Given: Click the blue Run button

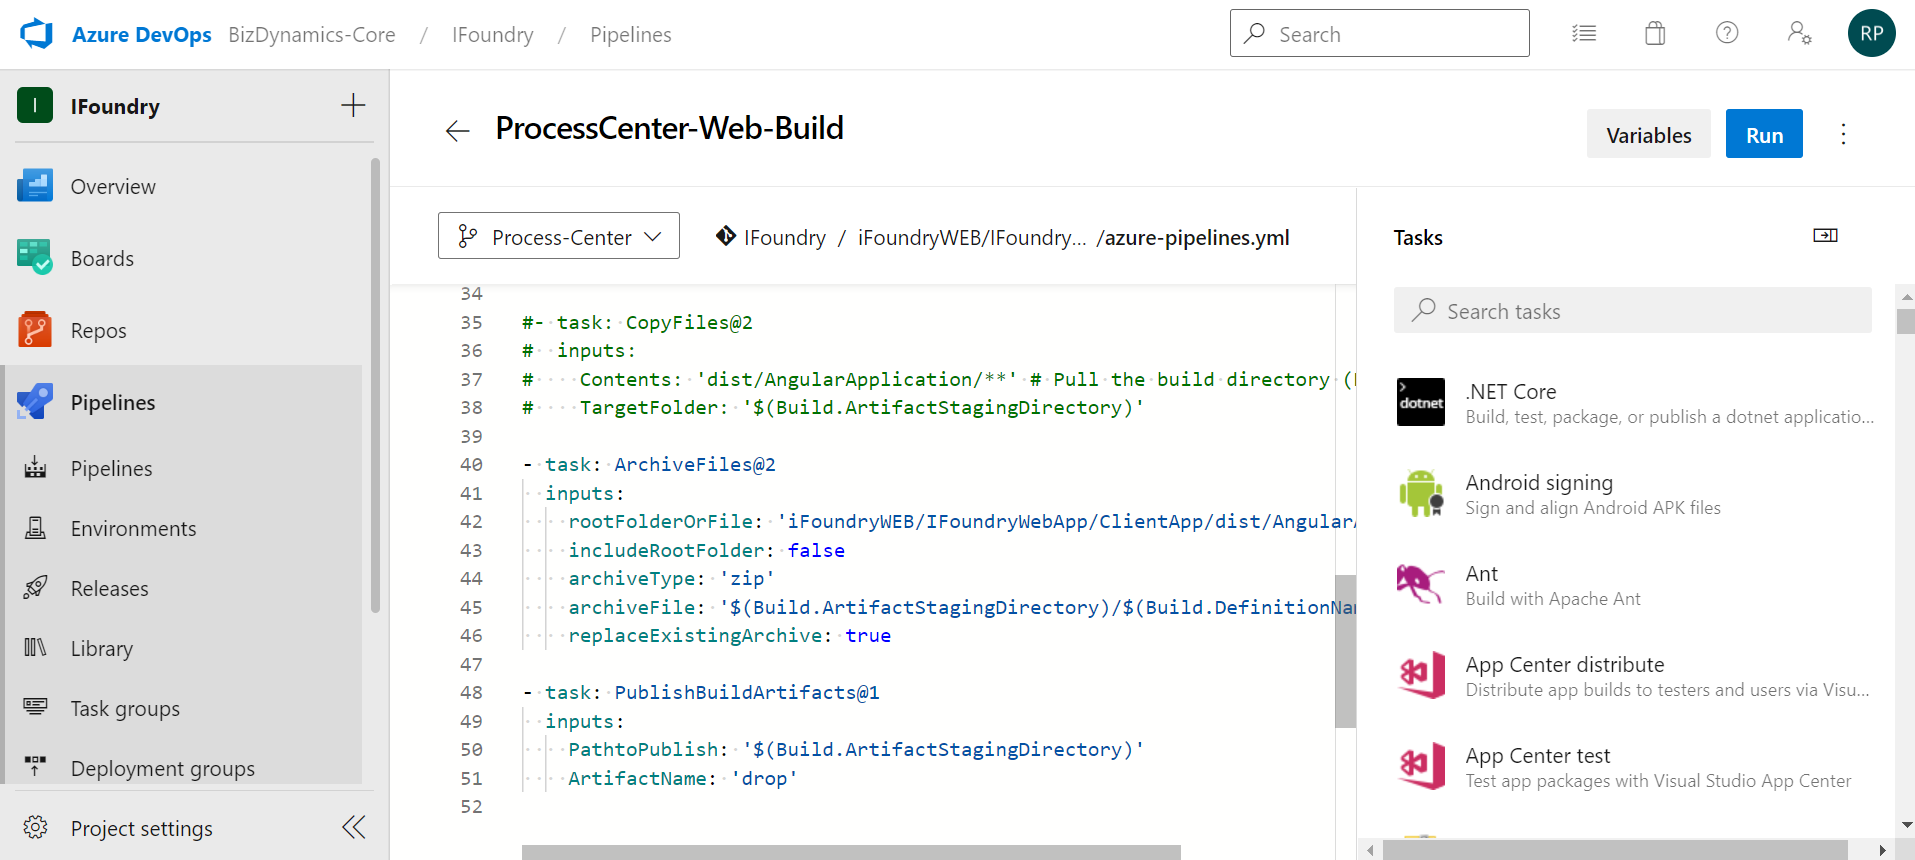Looking at the screenshot, I should 1764,134.
